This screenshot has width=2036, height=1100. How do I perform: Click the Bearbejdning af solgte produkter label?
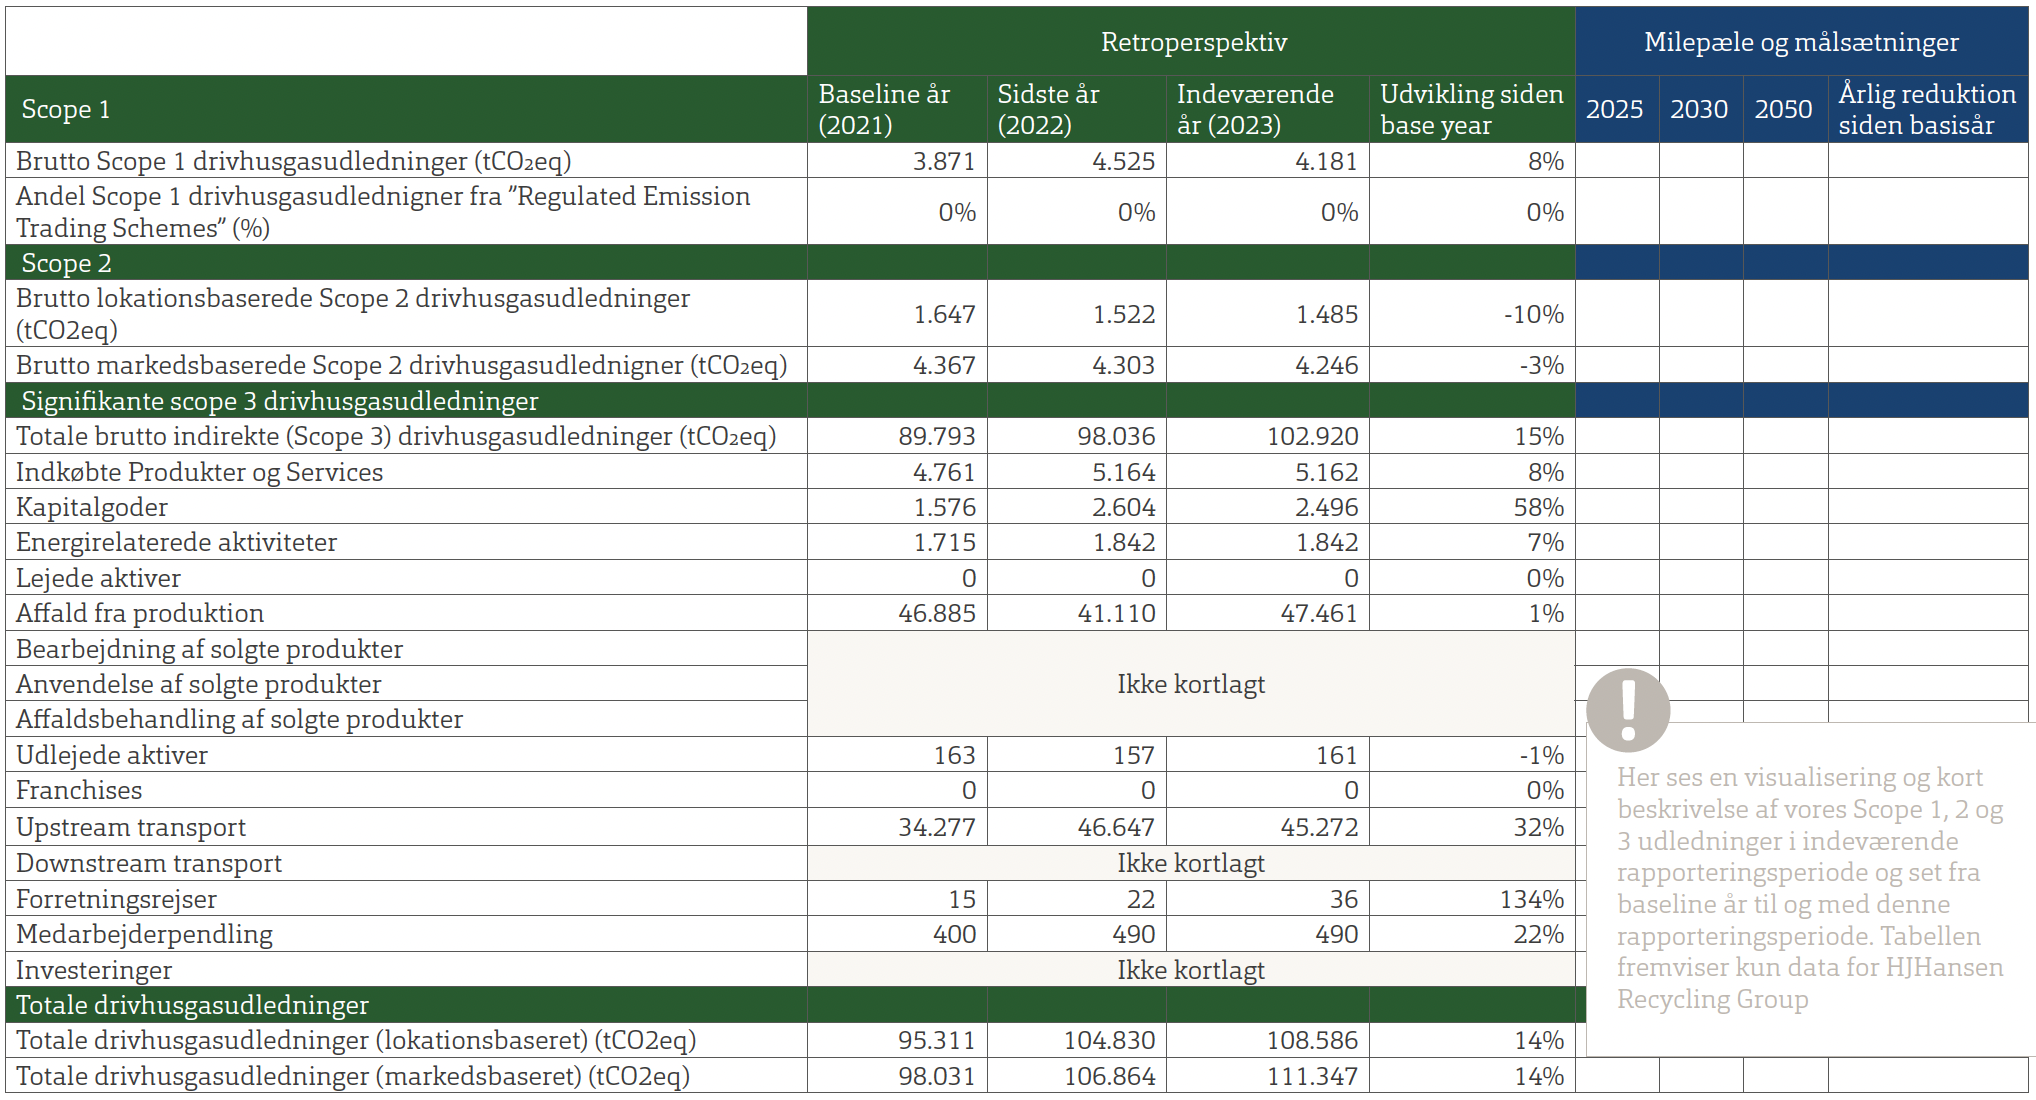pos(209,649)
